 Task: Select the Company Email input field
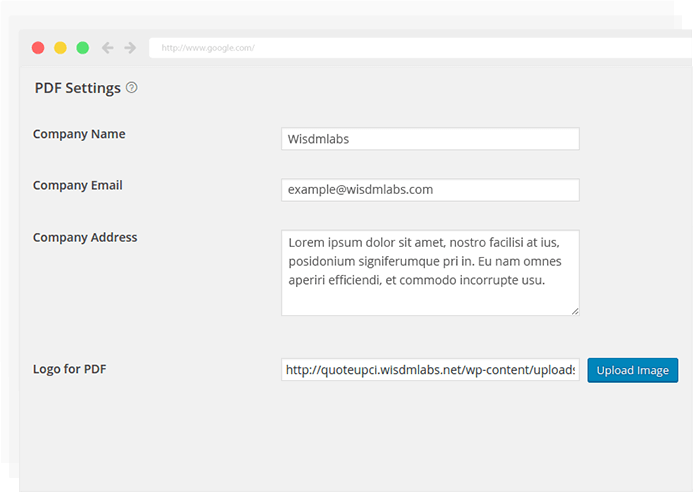click(x=430, y=190)
